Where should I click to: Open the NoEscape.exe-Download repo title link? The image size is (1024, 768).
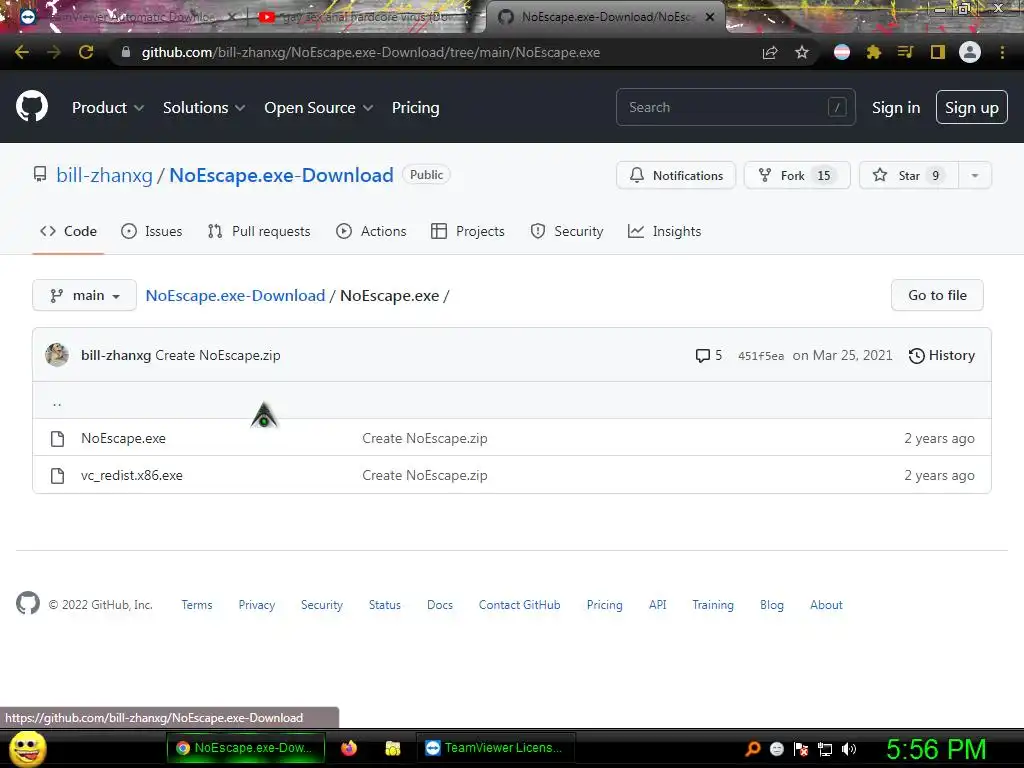(281, 175)
